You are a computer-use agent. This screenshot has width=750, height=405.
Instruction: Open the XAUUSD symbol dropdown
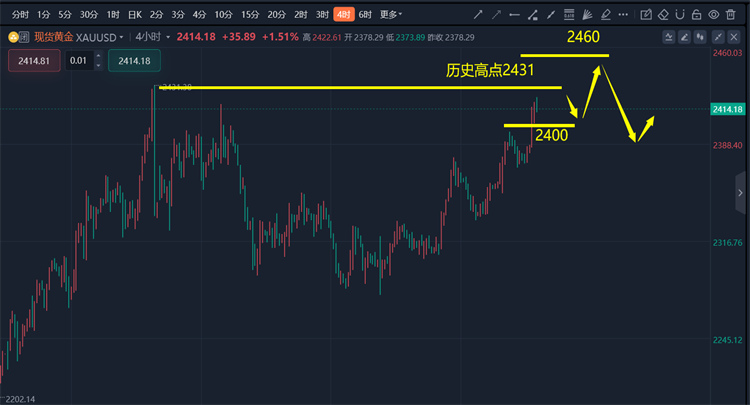99,37
